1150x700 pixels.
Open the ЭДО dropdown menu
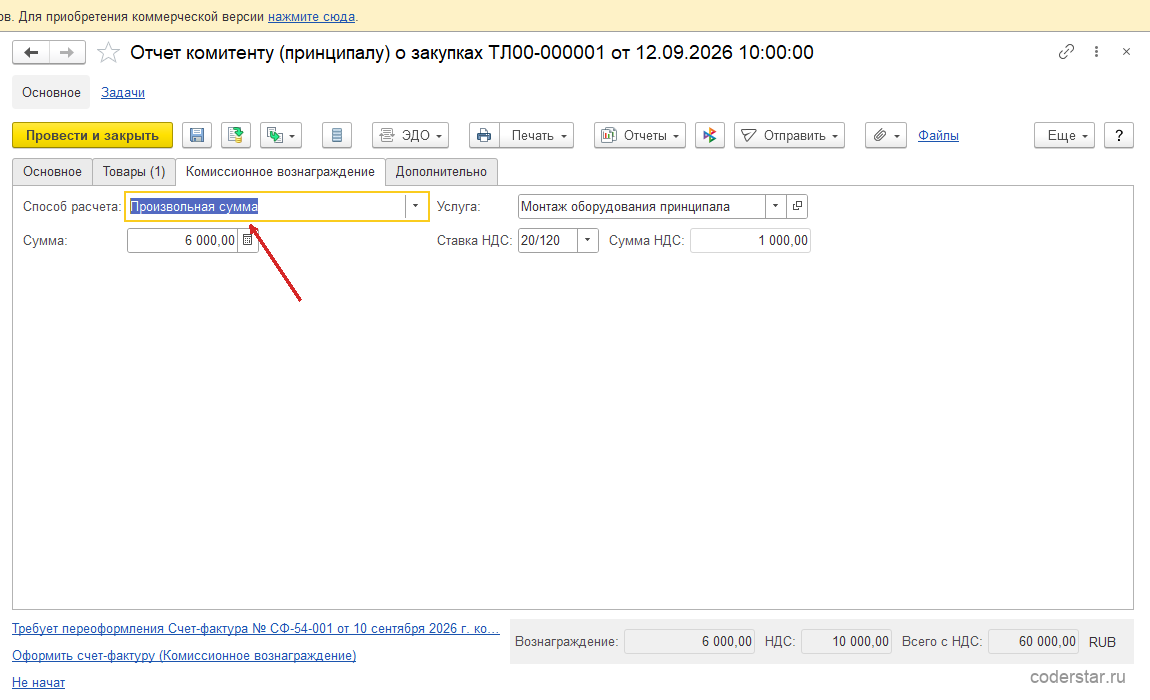(x=411, y=135)
